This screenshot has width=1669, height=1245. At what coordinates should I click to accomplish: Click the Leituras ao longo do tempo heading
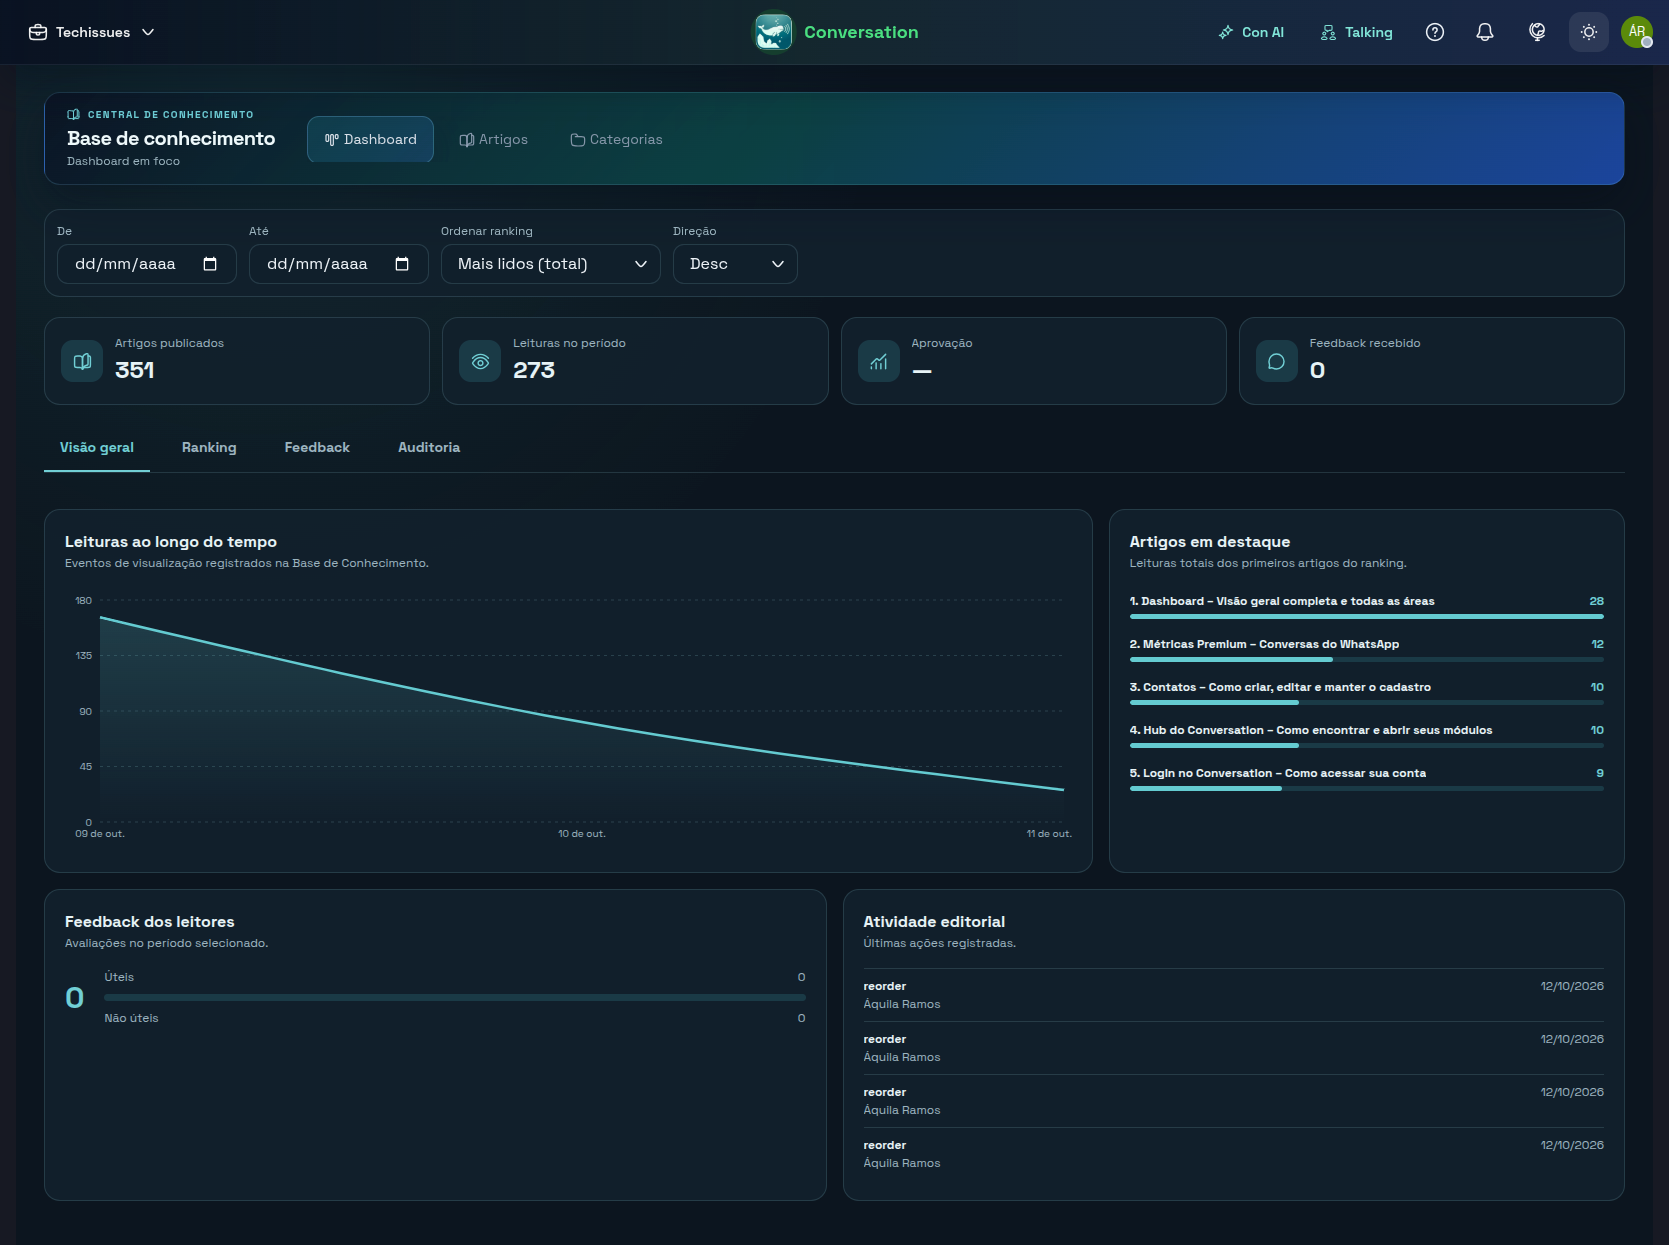tap(171, 542)
